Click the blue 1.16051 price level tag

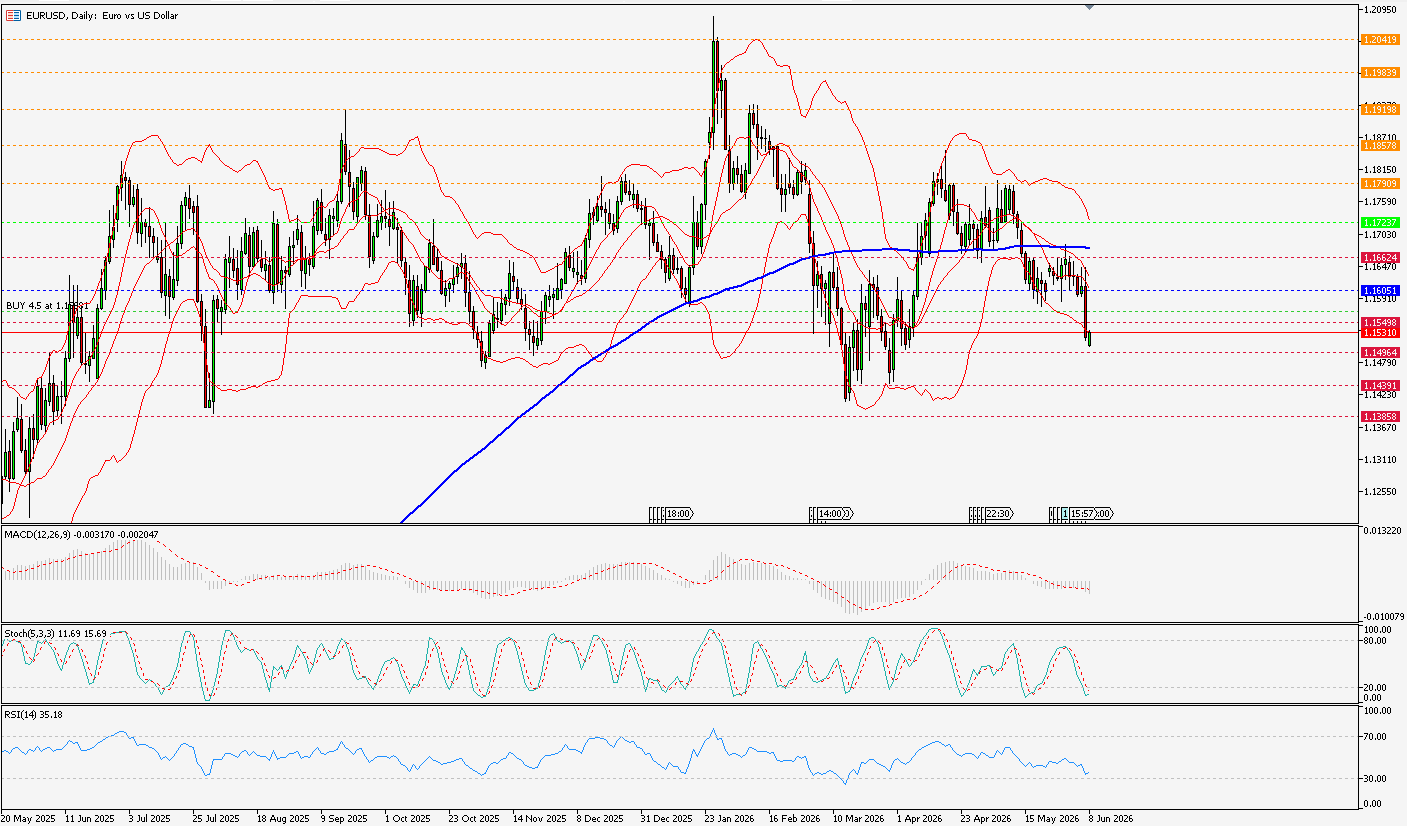pos(1379,290)
